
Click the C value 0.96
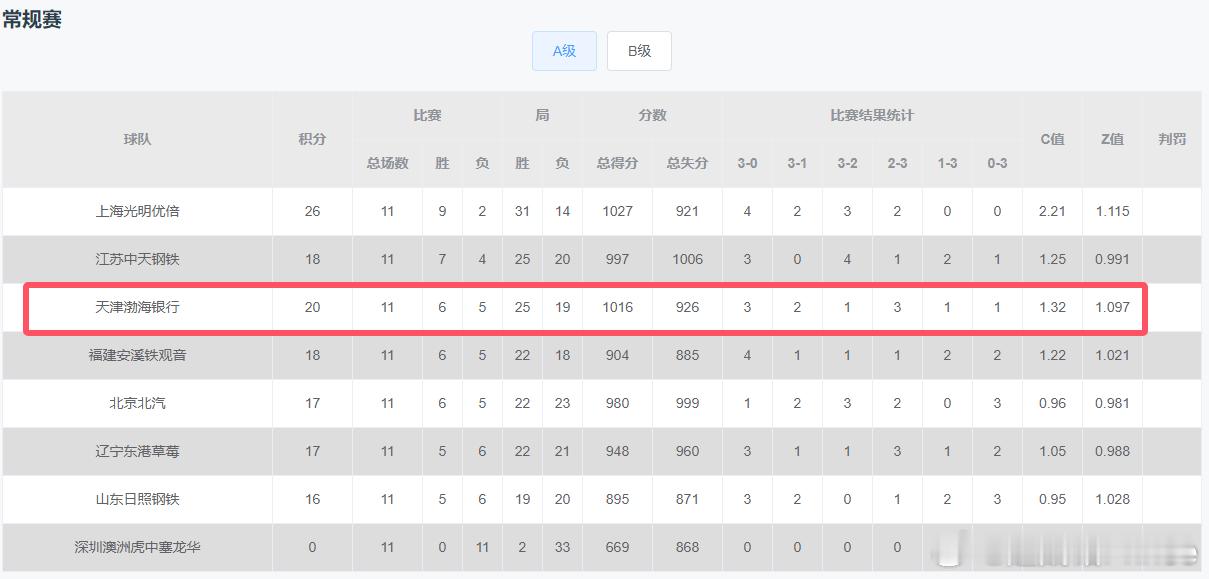(1052, 403)
